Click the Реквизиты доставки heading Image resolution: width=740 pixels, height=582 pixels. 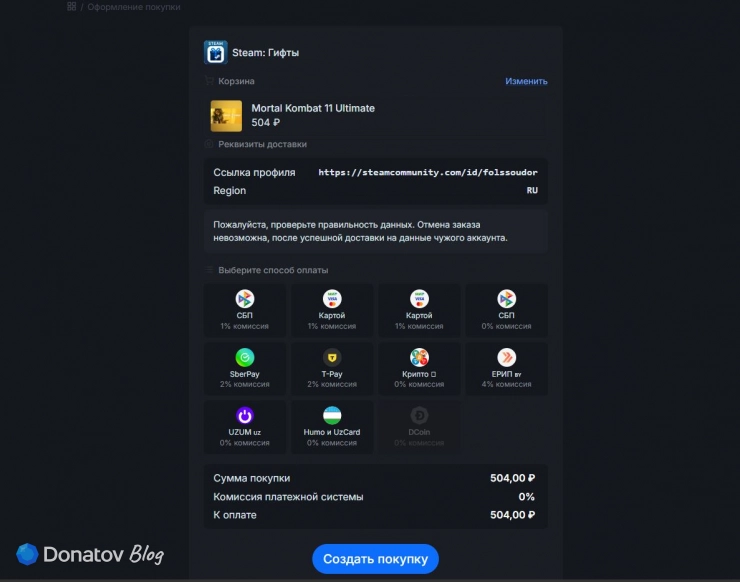click(x=262, y=144)
